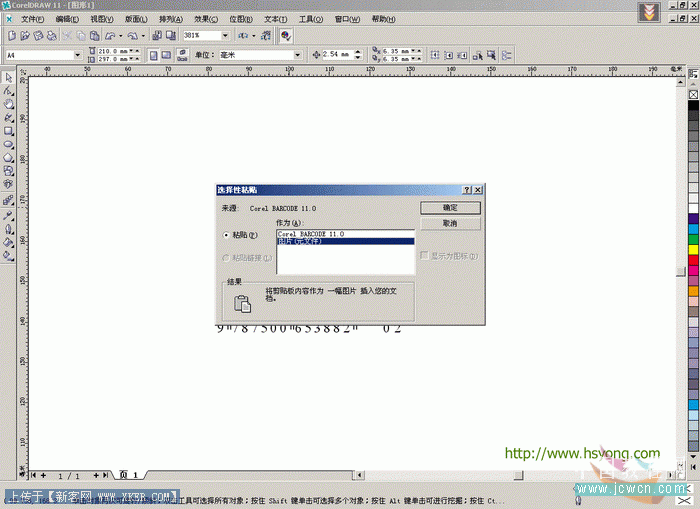Image resolution: width=700 pixels, height=509 pixels.
Task: Open the zoom level 381% dropdown
Action: tap(226, 35)
